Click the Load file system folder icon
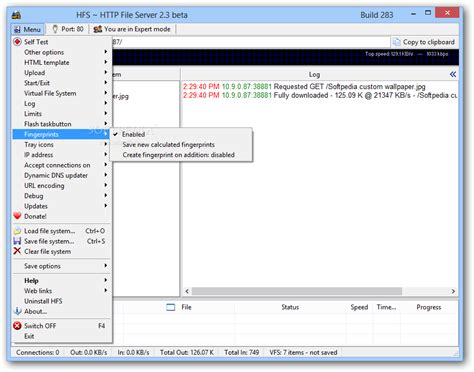This screenshot has height=372, width=474. pyautogui.click(x=17, y=231)
